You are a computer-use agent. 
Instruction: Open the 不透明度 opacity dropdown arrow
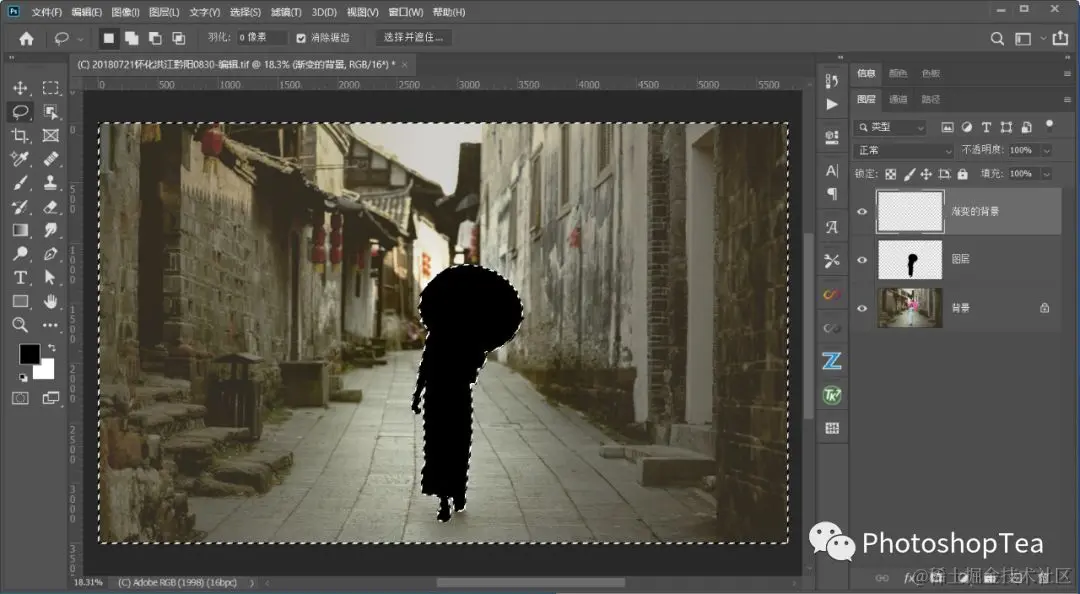tap(1047, 150)
